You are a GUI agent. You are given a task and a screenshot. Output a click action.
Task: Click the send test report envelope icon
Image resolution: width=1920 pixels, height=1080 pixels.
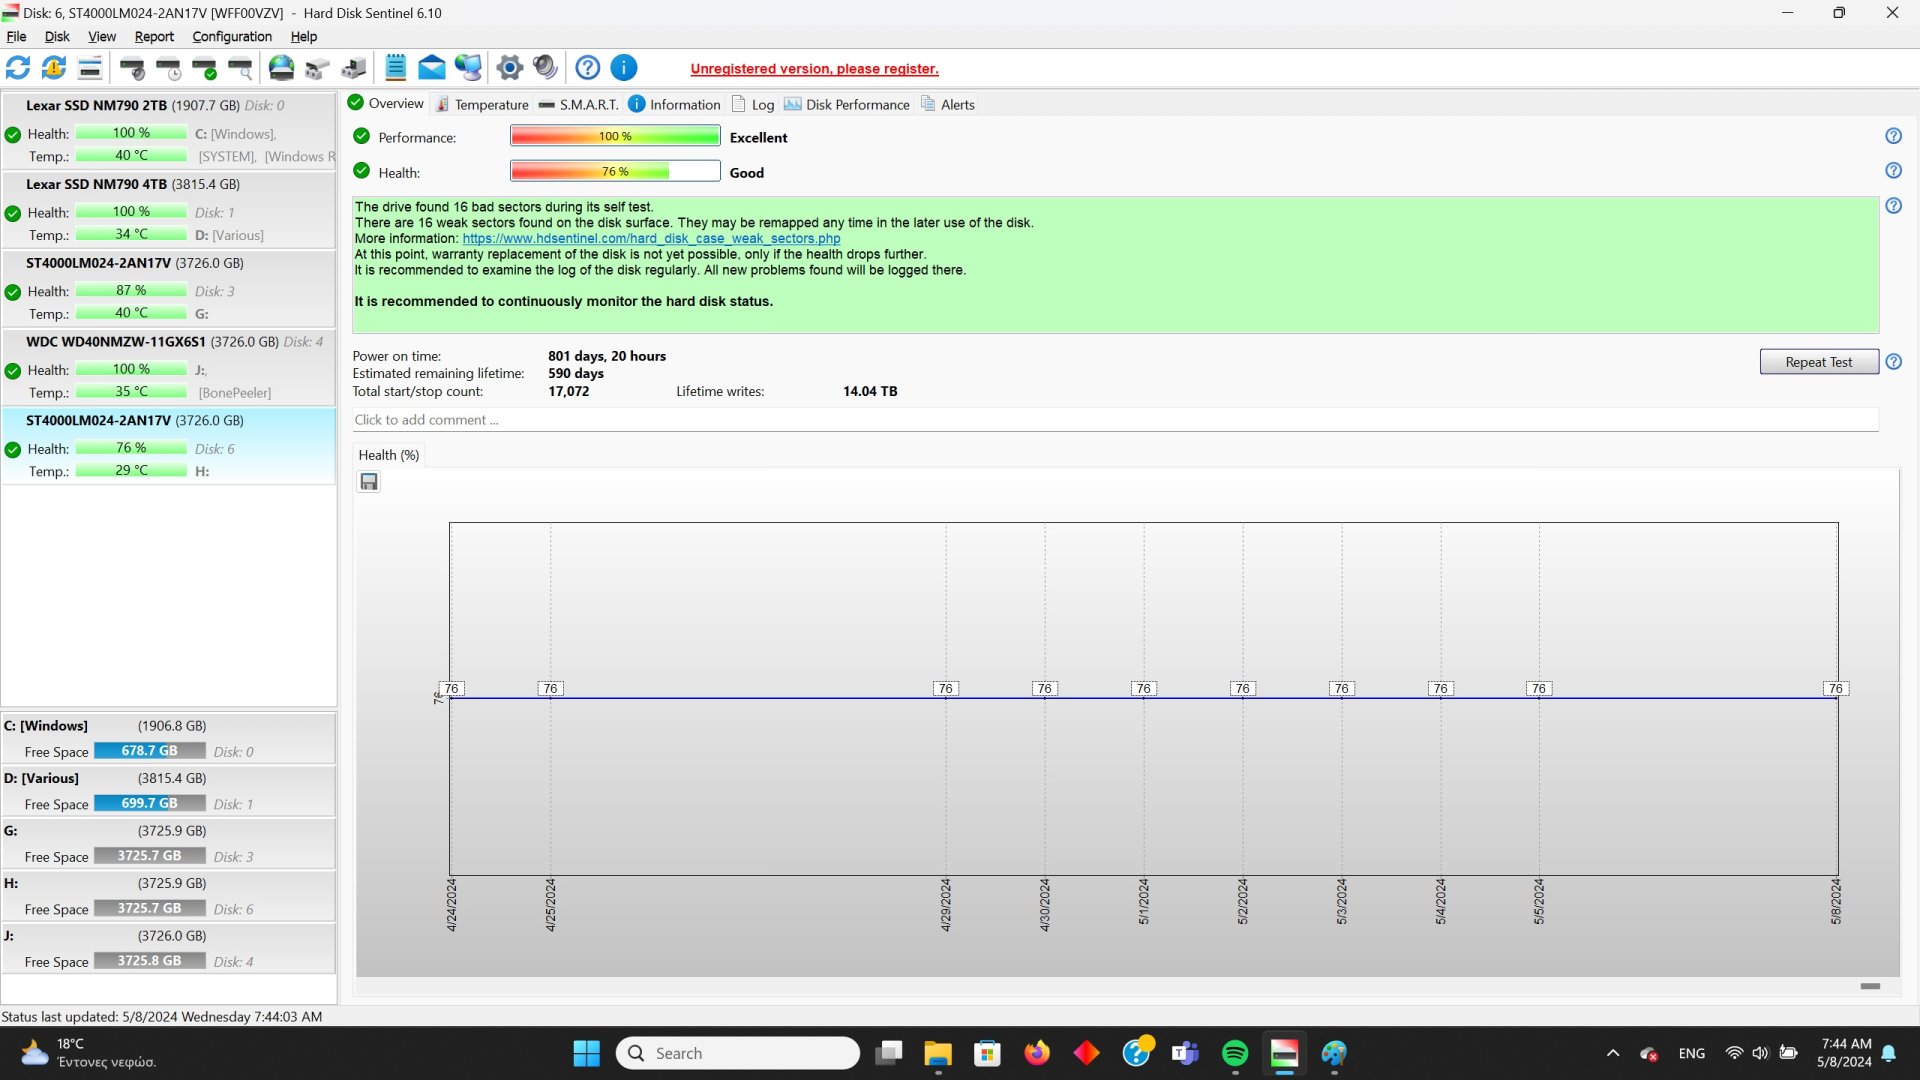coord(431,68)
